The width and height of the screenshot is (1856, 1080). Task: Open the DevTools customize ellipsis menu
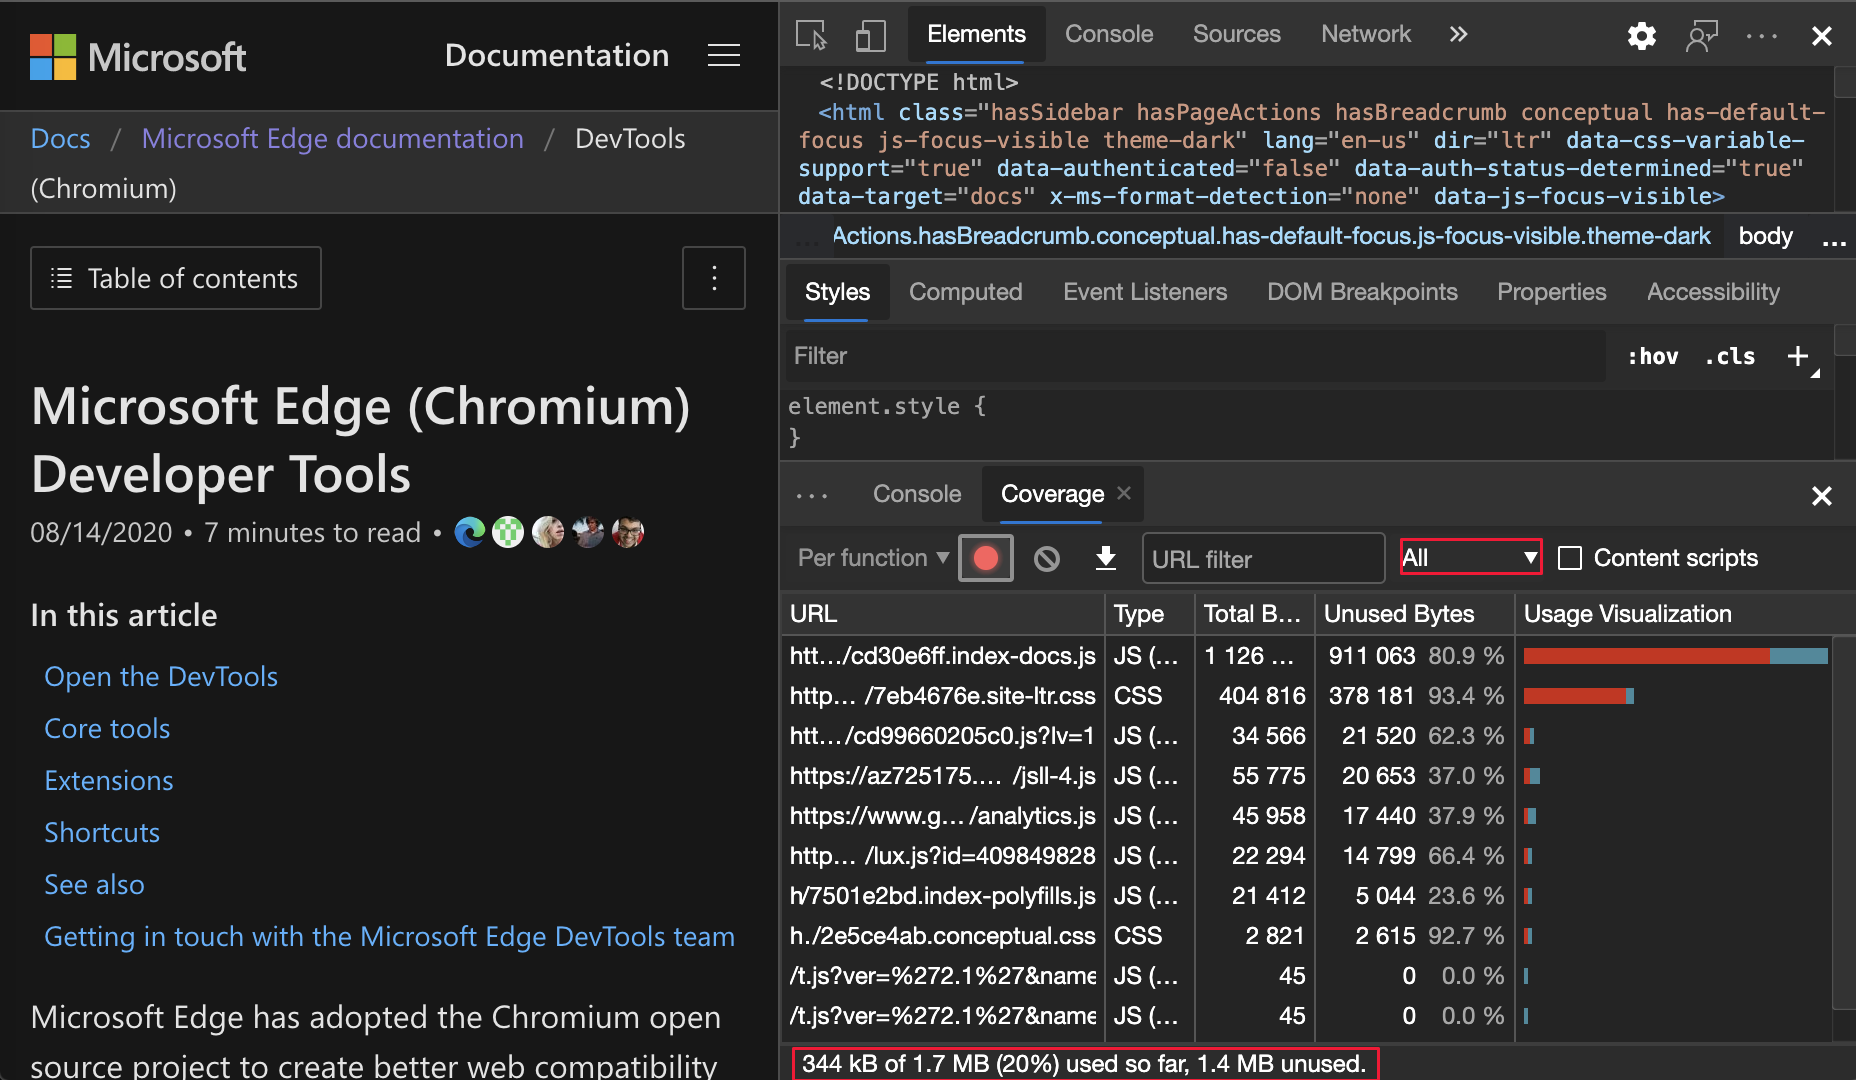(1762, 36)
